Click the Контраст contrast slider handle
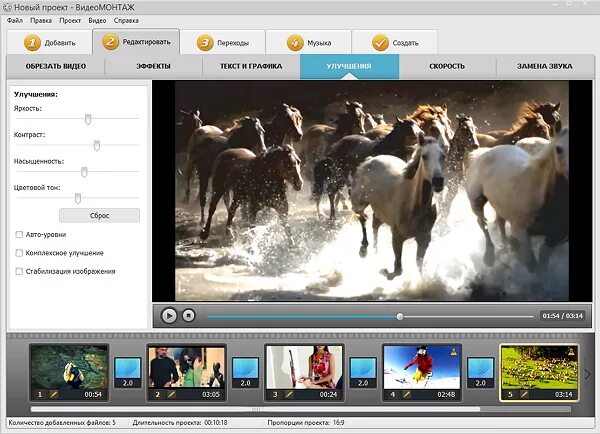 click(x=97, y=145)
